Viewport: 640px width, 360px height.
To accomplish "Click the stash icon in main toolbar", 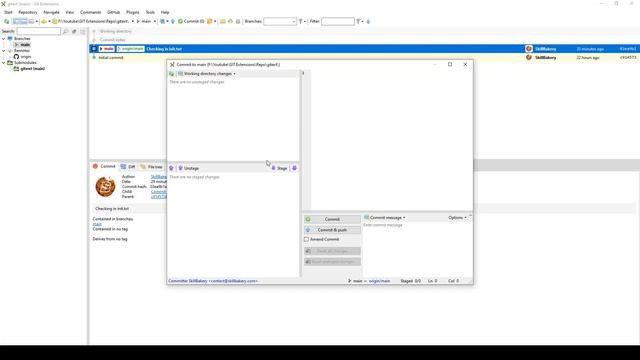I will pyautogui.click(x=209, y=21).
